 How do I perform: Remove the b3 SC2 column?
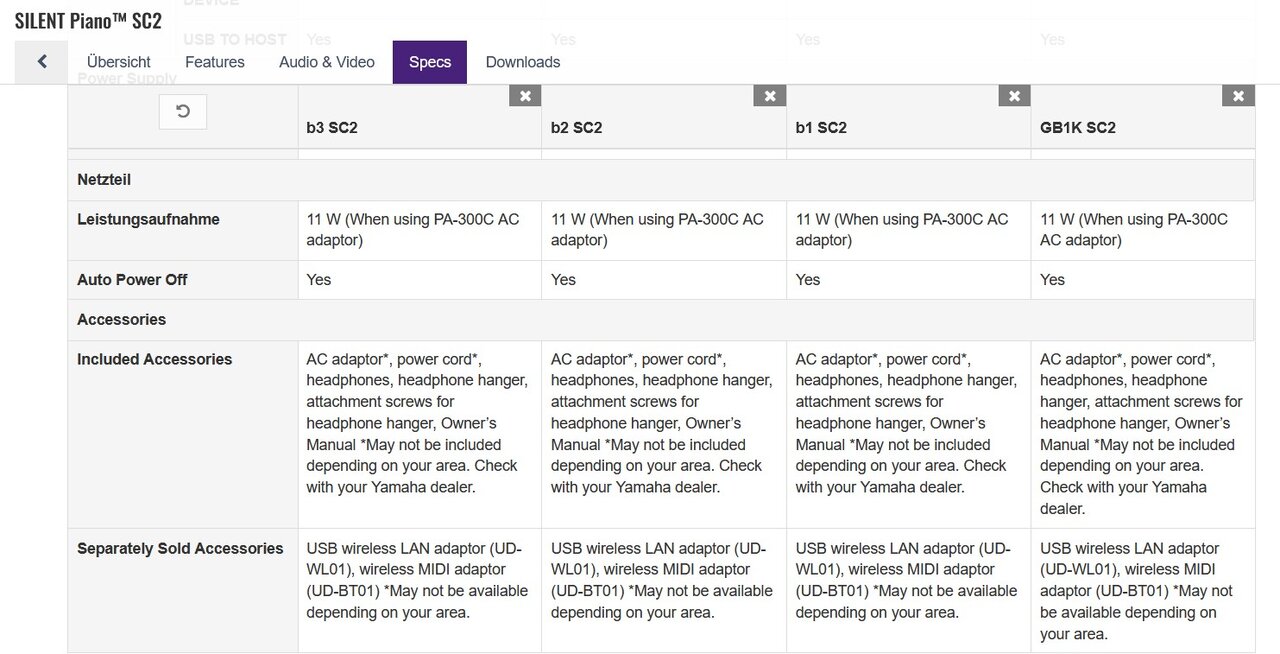point(525,96)
